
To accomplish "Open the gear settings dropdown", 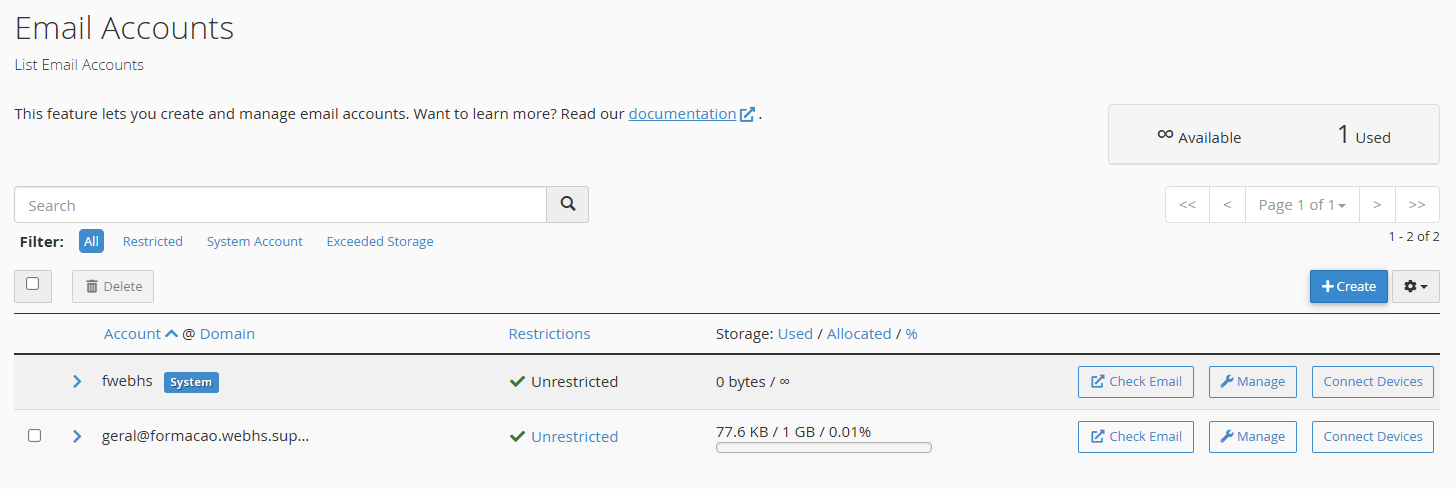I will [x=1415, y=286].
